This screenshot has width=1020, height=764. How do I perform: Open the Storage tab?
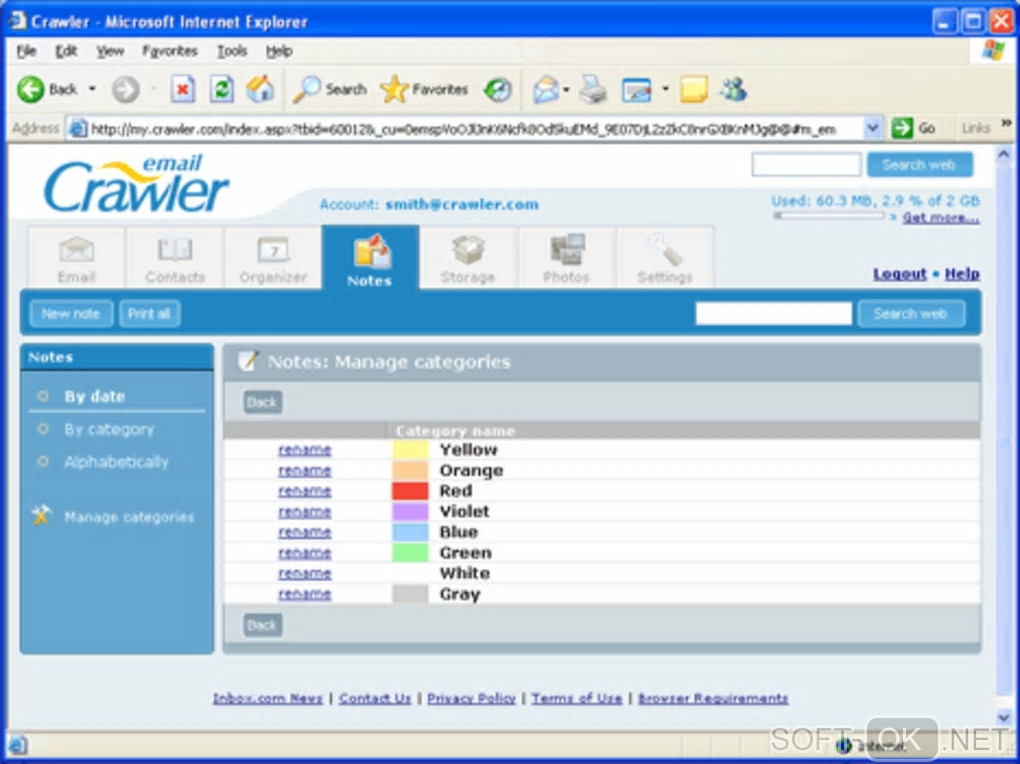coord(468,258)
